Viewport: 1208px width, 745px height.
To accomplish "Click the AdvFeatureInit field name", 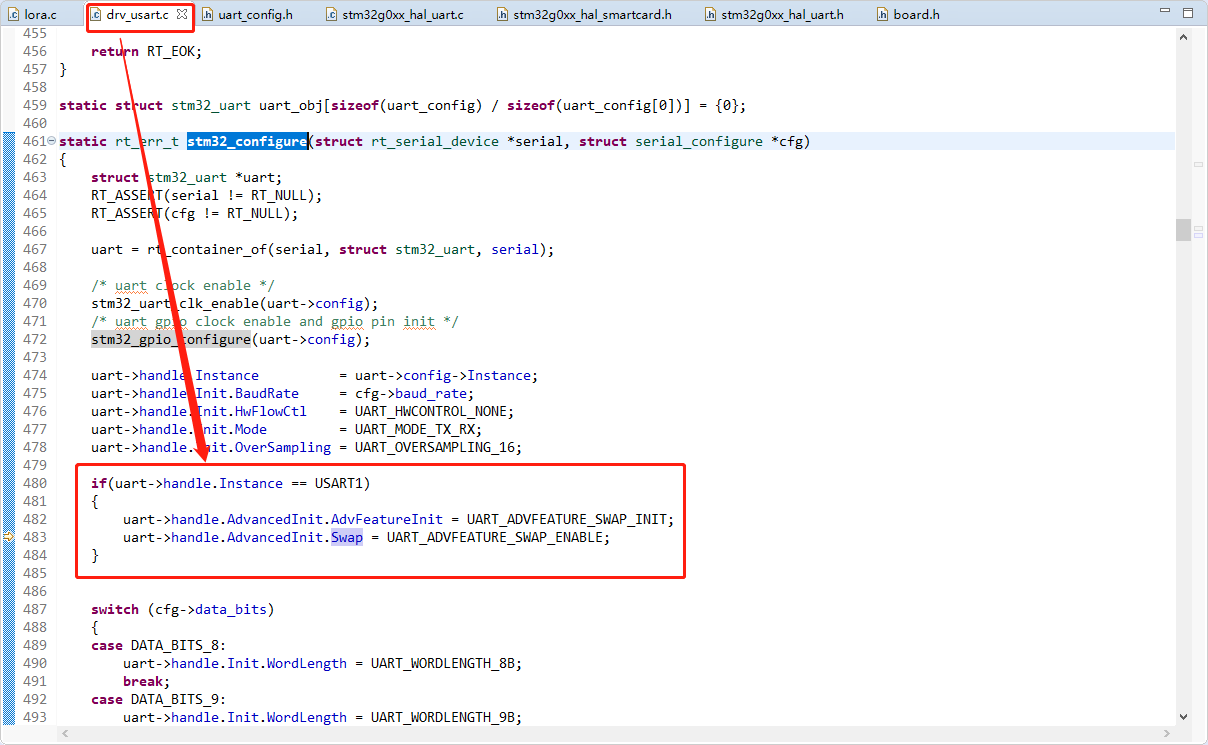I will 387,519.
